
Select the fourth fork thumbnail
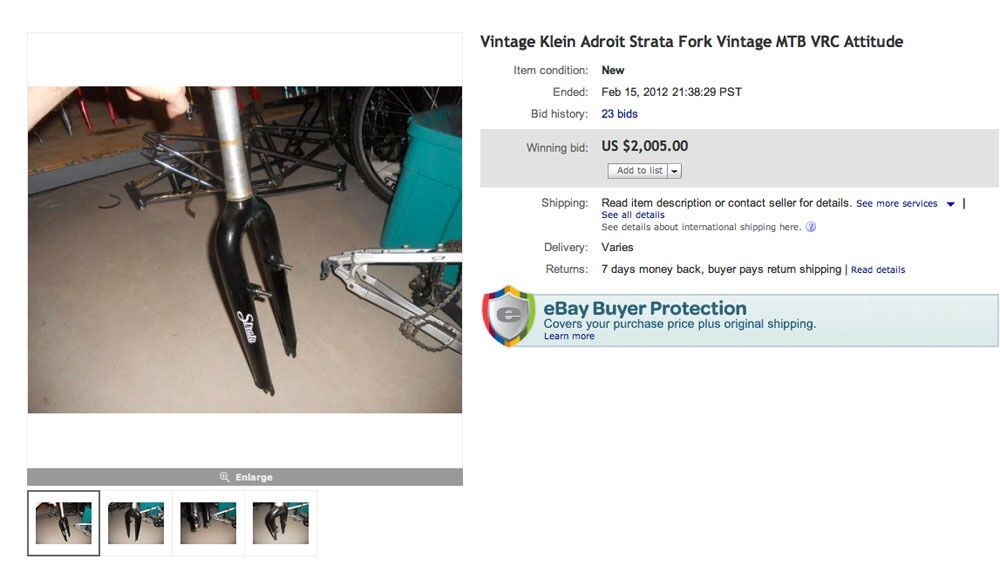(281, 523)
